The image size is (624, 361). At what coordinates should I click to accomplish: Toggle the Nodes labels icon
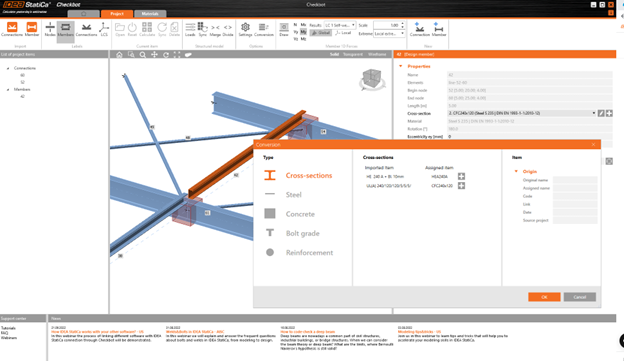(x=50, y=29)
